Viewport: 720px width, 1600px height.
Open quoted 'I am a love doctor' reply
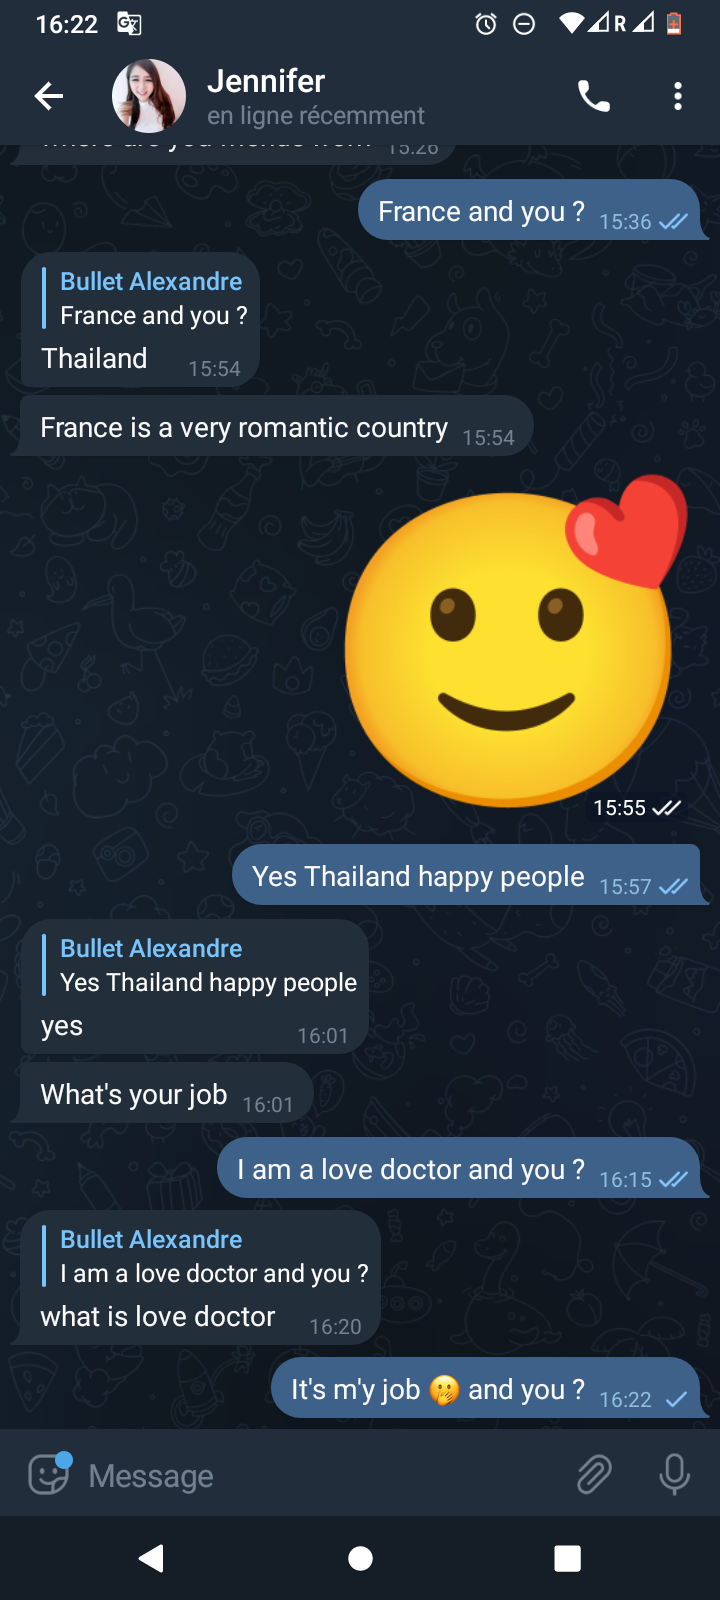click(206, 1256)
